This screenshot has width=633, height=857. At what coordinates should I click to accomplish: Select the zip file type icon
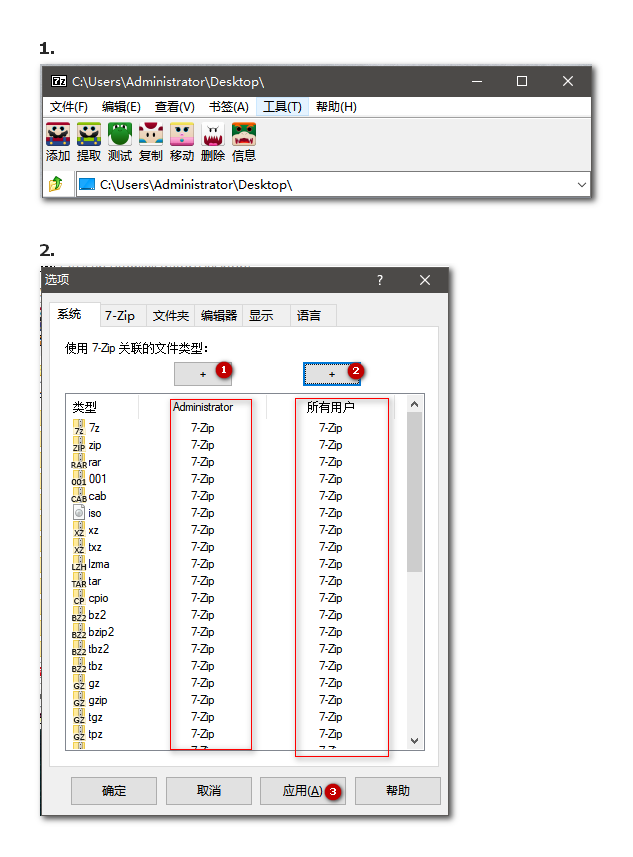point(79,444)
